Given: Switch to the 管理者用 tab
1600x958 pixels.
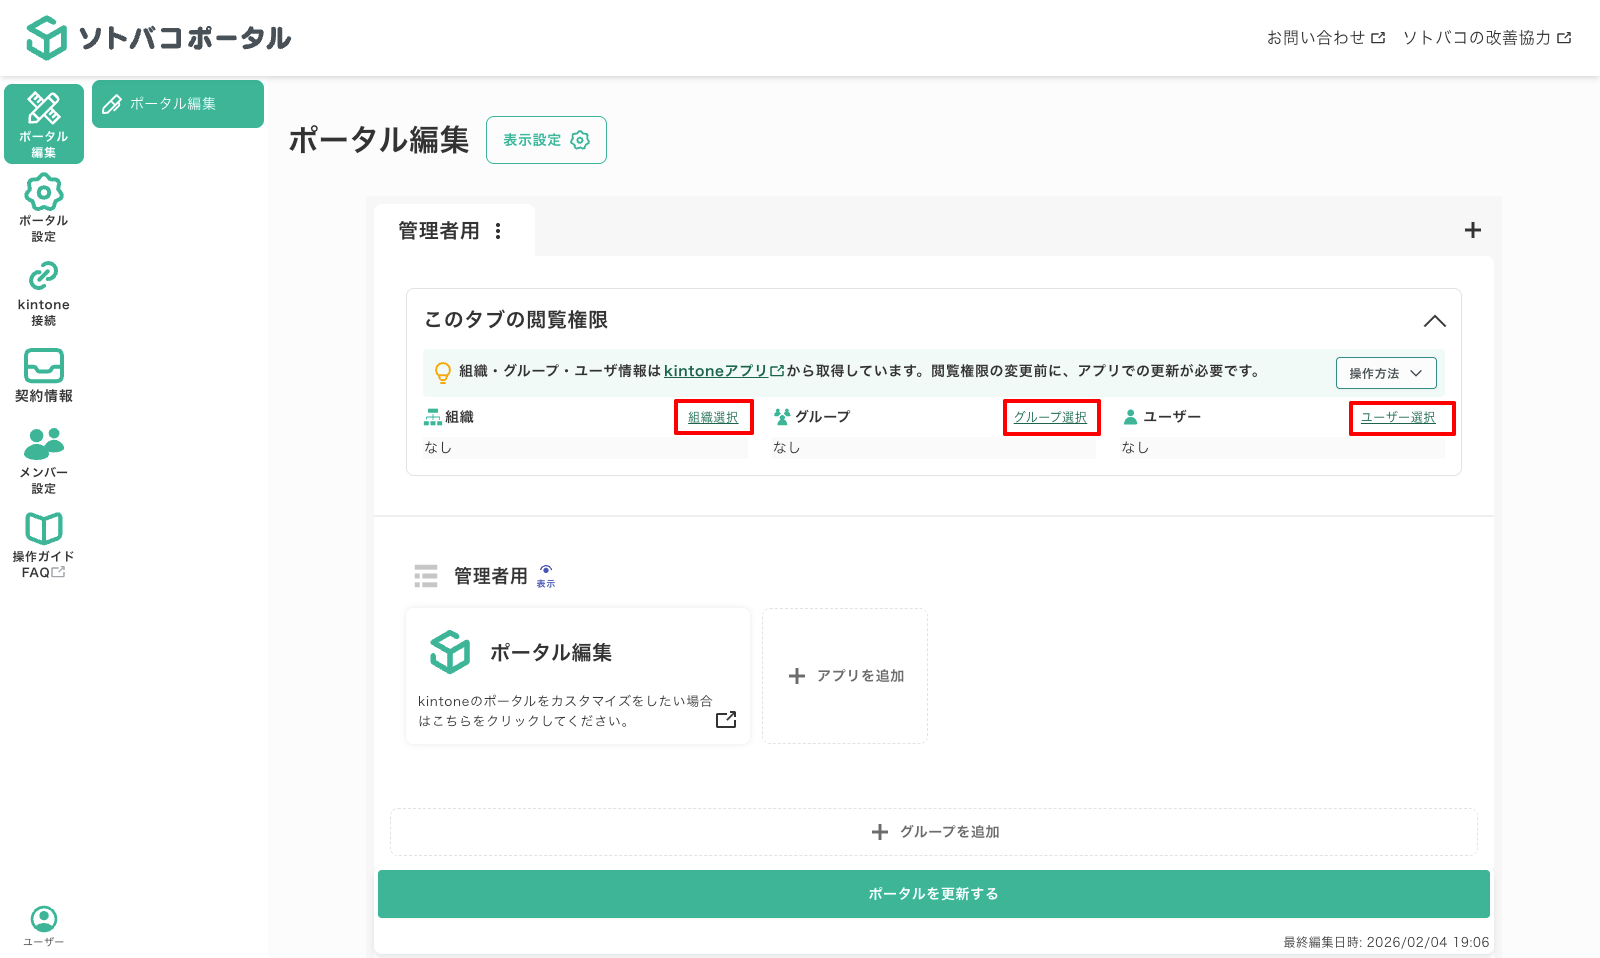Looking at the screenshot, I should pos(438,229).
